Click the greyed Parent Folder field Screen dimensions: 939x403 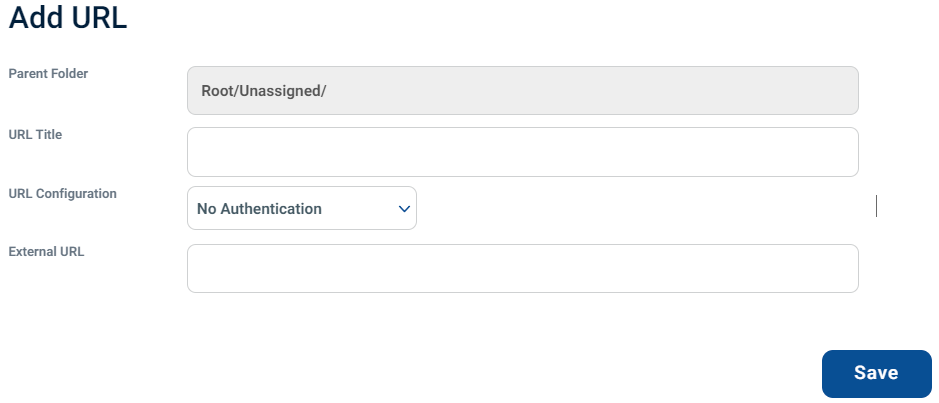523,90
